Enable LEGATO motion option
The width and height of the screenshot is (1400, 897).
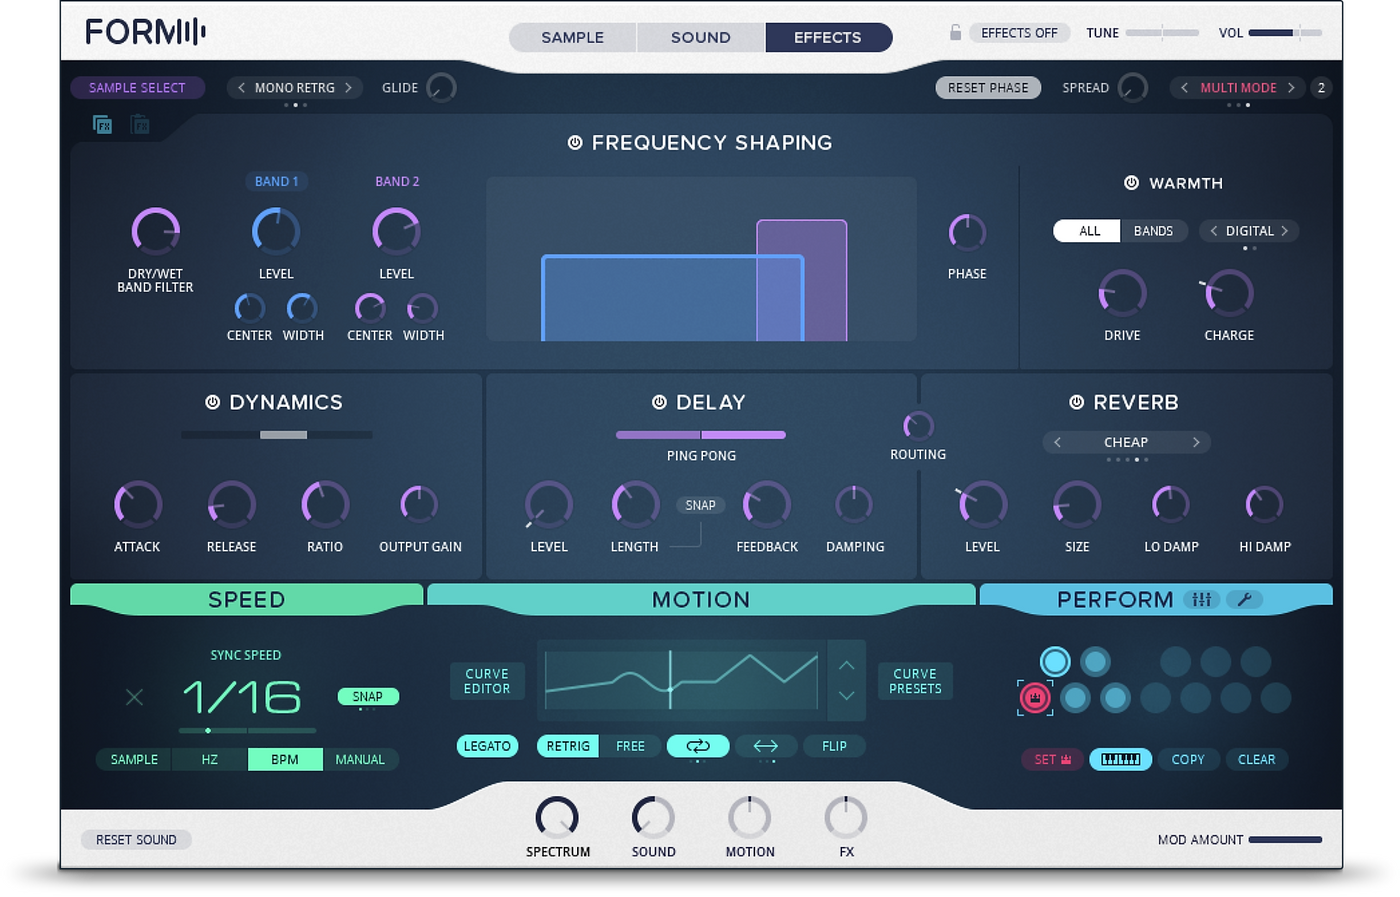(487, 746)
